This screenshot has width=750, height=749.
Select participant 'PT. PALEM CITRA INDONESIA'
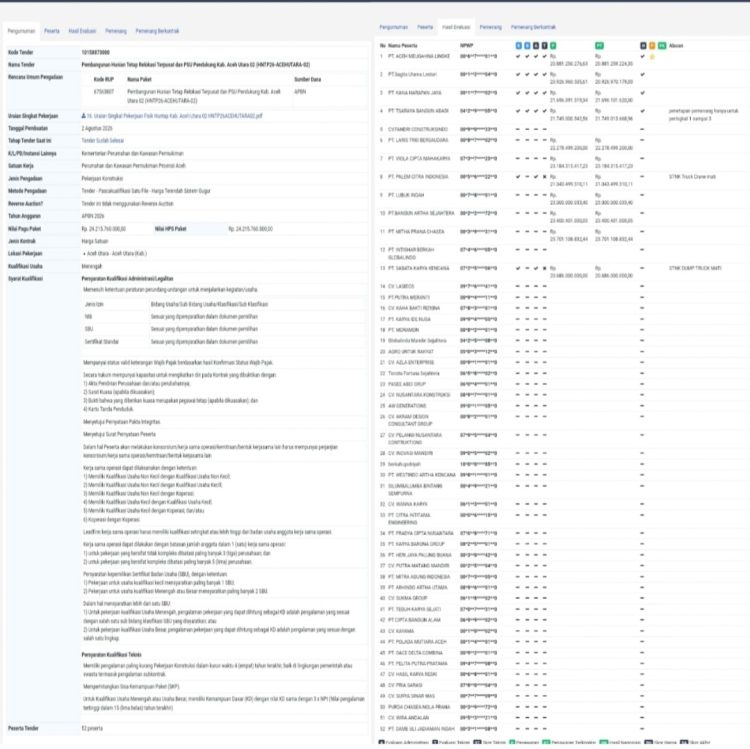point(418,177)
